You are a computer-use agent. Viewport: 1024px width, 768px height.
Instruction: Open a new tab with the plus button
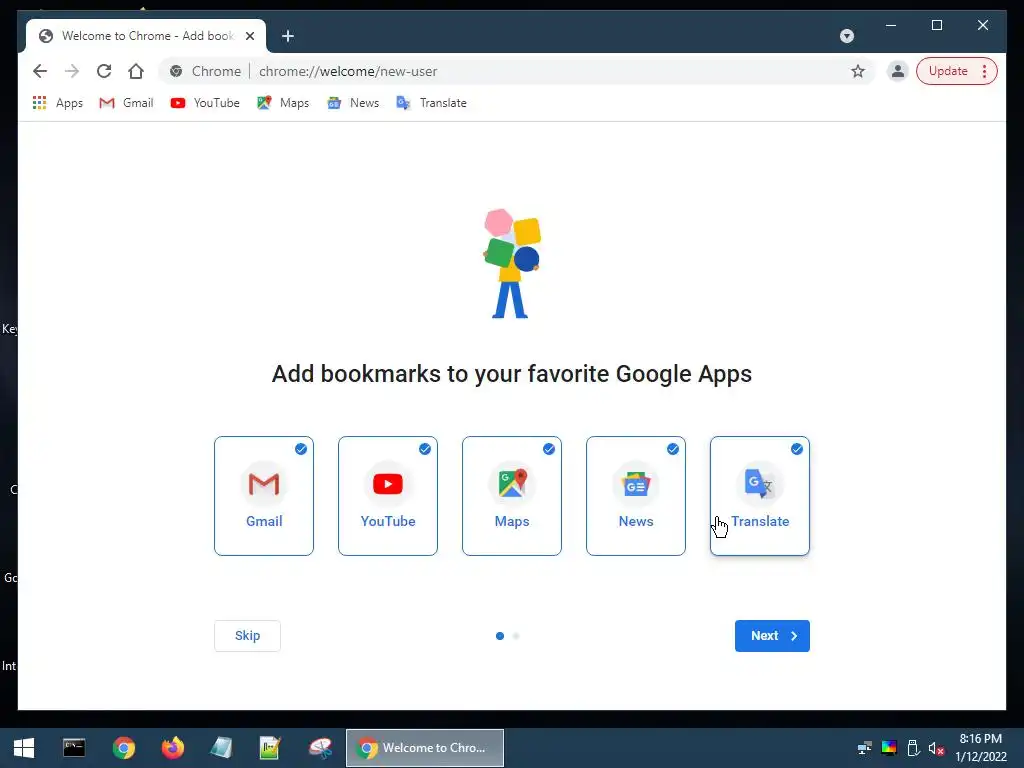[288, 36]
